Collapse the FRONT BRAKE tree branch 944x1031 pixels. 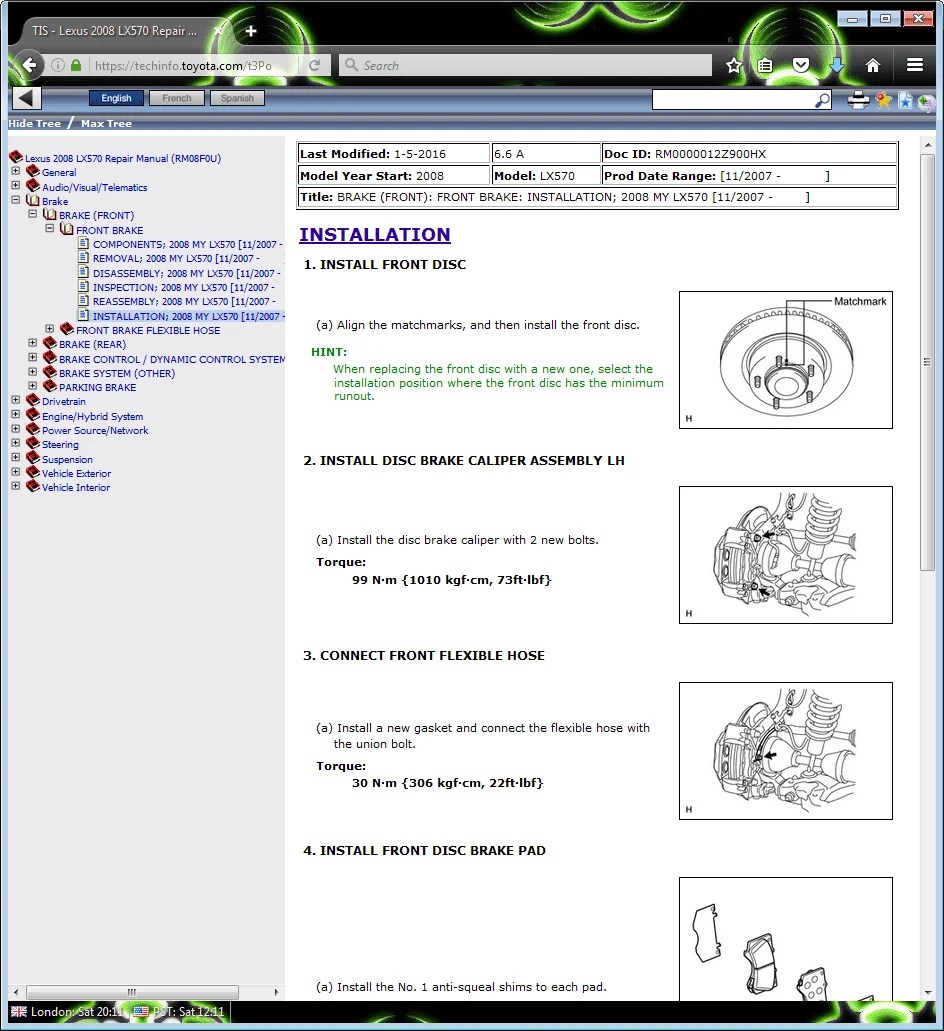pyautogui.click(x=48, y=230)
